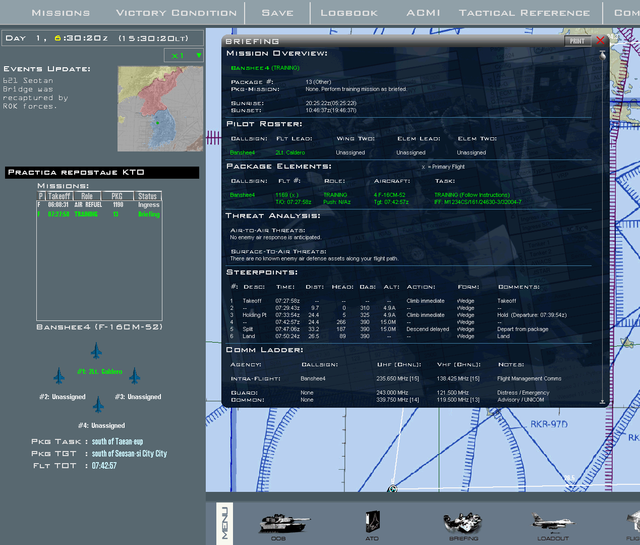Click the Split steerpoint row
The height and width of the screenshot is (545, 640).
[389, 329]
